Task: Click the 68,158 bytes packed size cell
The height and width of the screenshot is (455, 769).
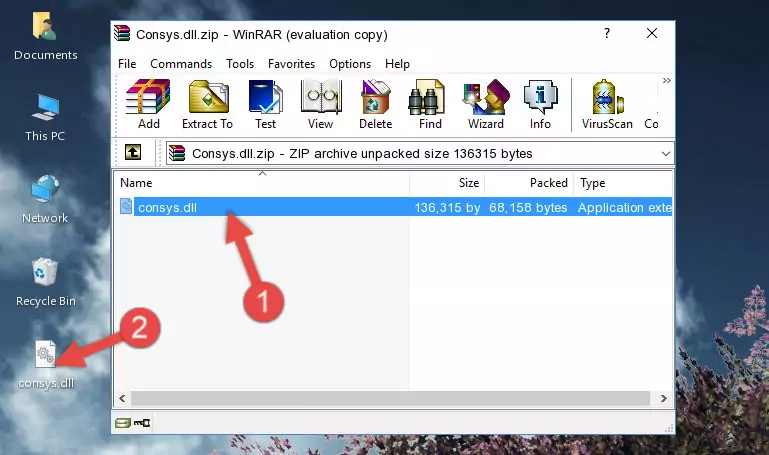Action: pyautogui.click(x=528, y=208)
